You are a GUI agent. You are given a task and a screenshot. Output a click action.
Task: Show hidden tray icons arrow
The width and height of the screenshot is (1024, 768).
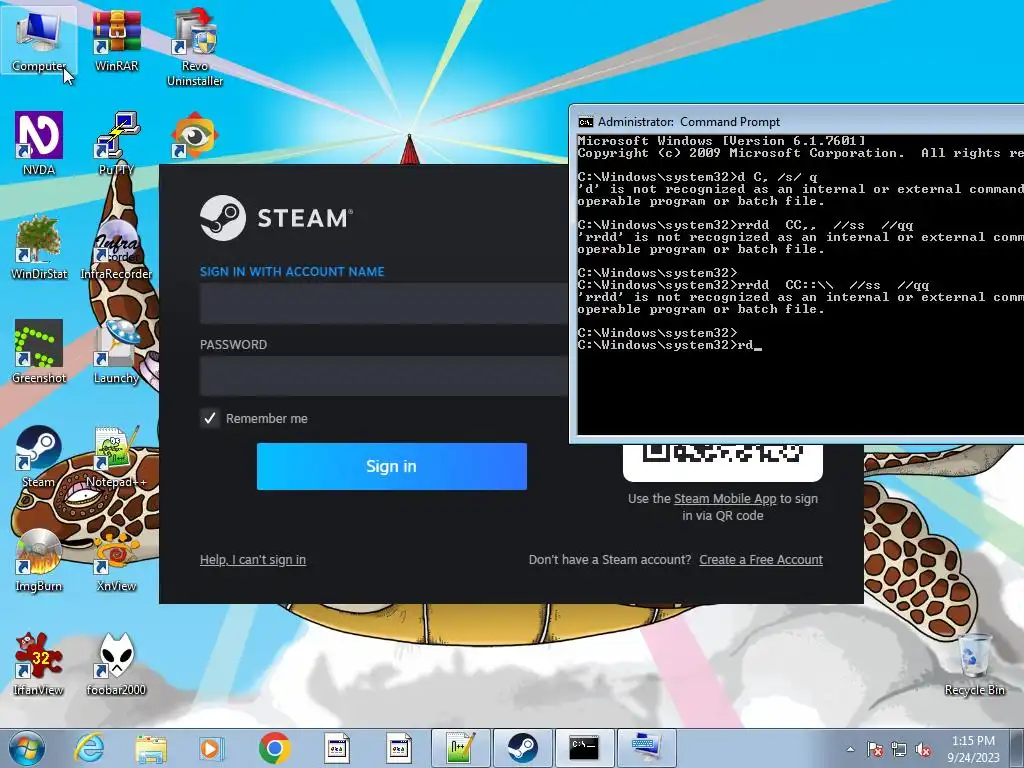tap(850, 749)
